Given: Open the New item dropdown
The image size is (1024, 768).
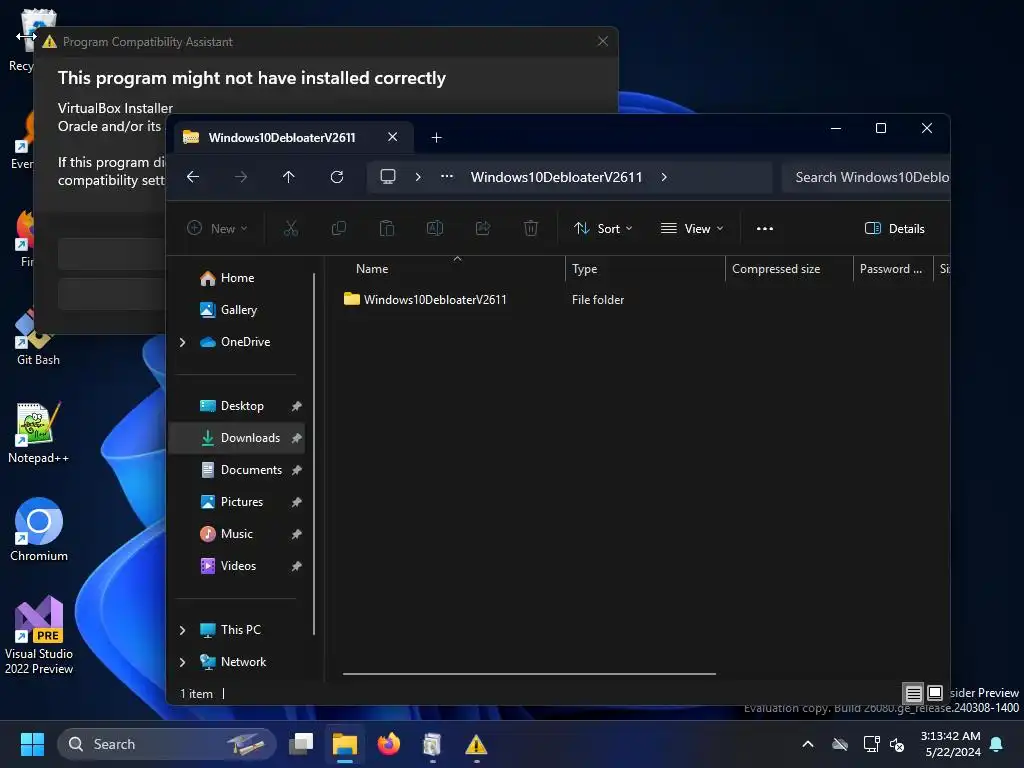Looking at the screenshot, I should (217, 229).
